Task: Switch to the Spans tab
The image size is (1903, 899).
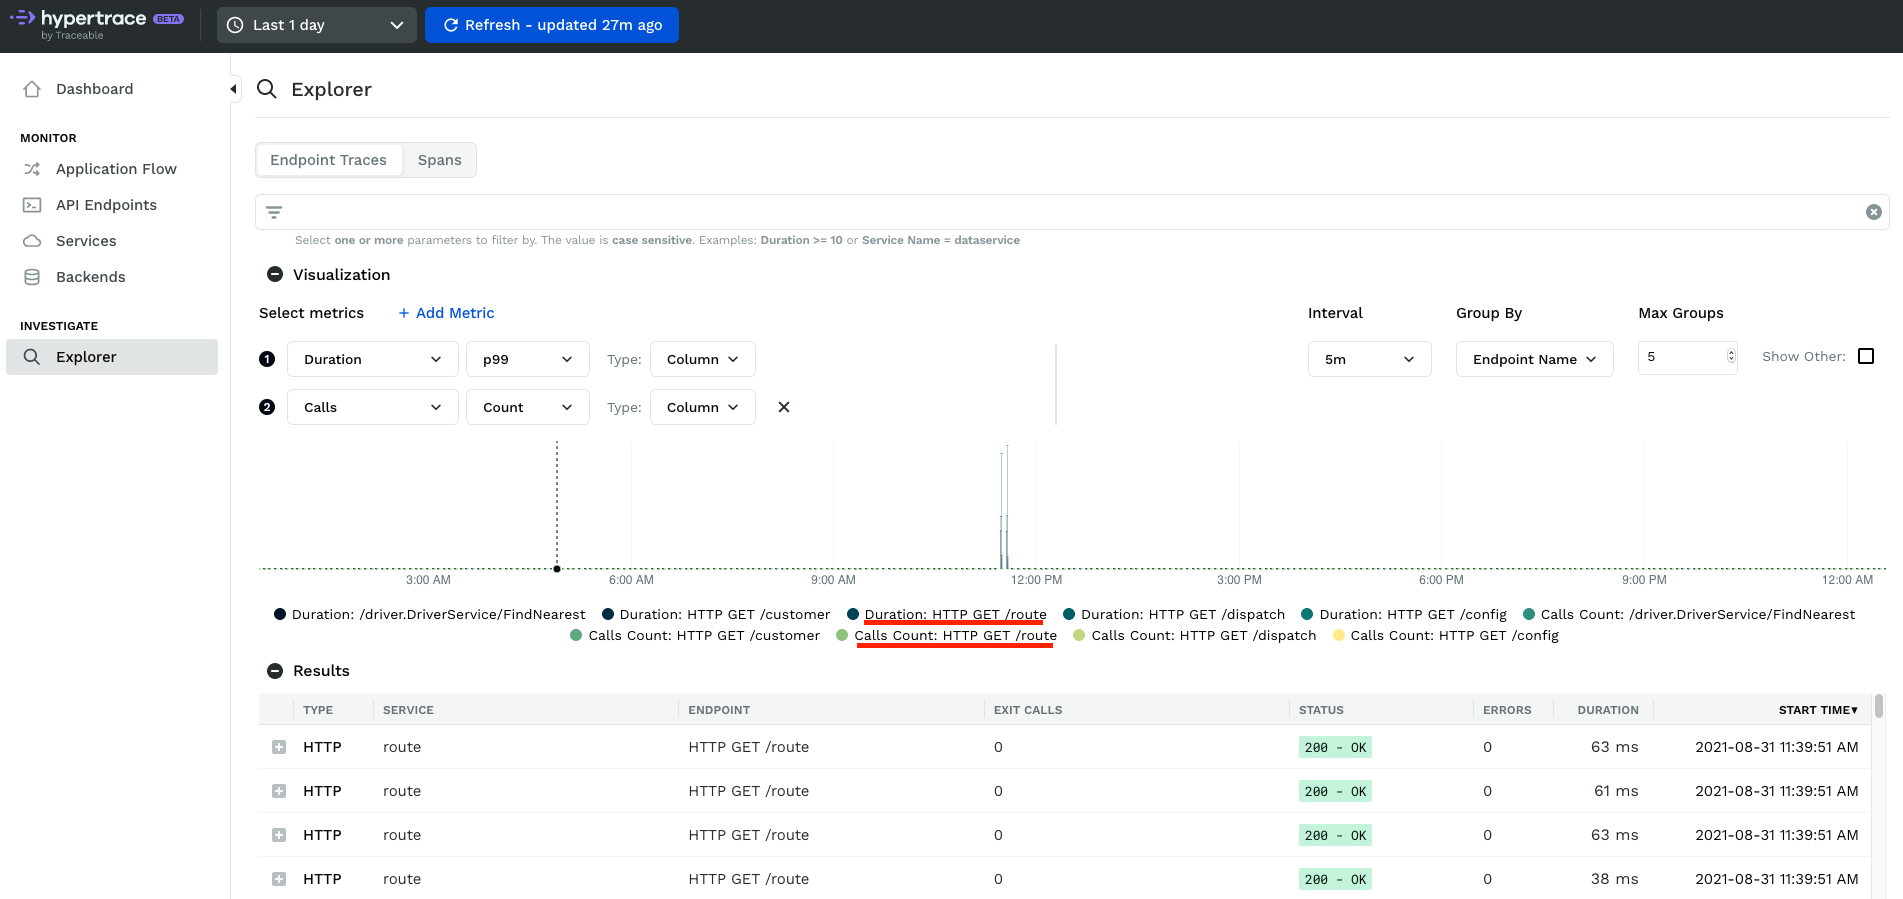Action: (440, 160)
